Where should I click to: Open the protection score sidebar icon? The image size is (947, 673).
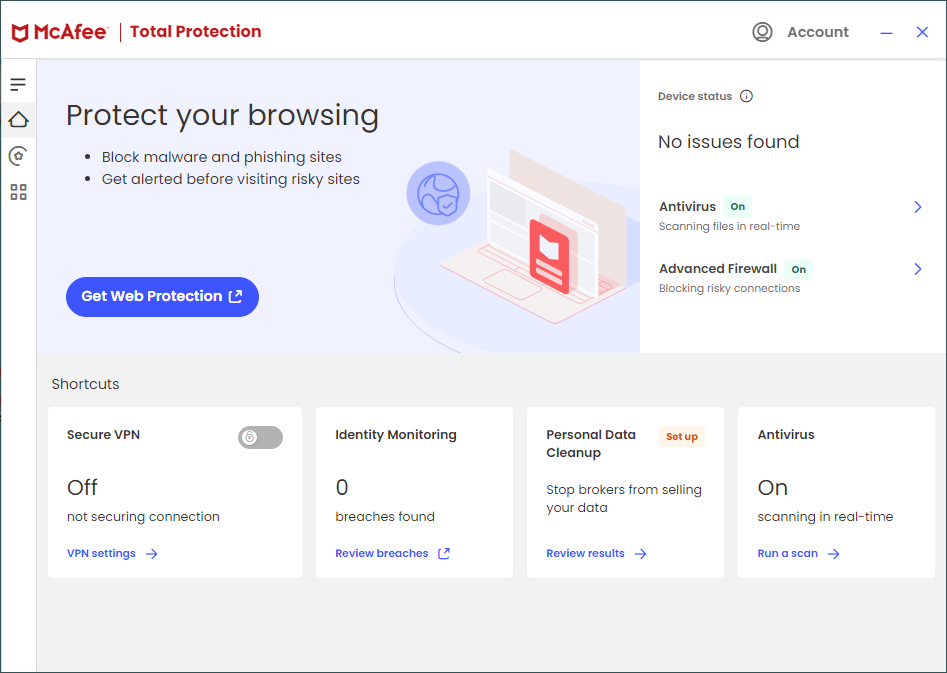[18, 156]
